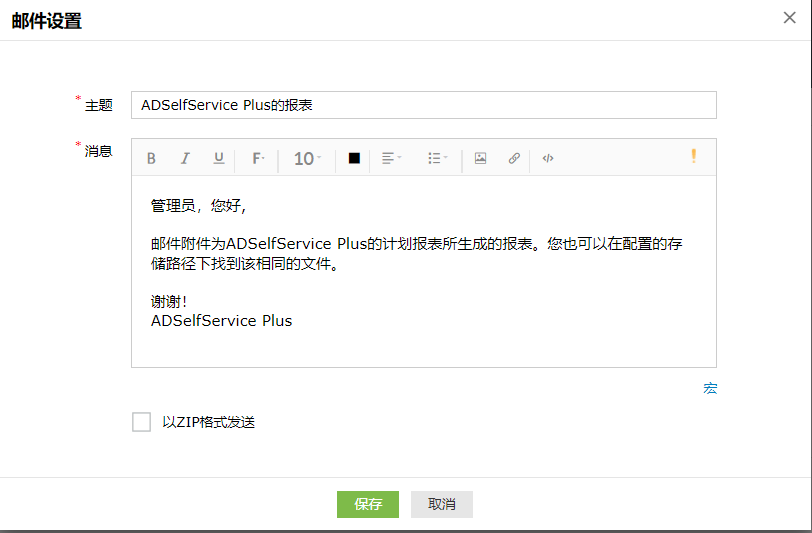Close the 邮件设置 dialog

pyautogui.click(x=789, y=18)
